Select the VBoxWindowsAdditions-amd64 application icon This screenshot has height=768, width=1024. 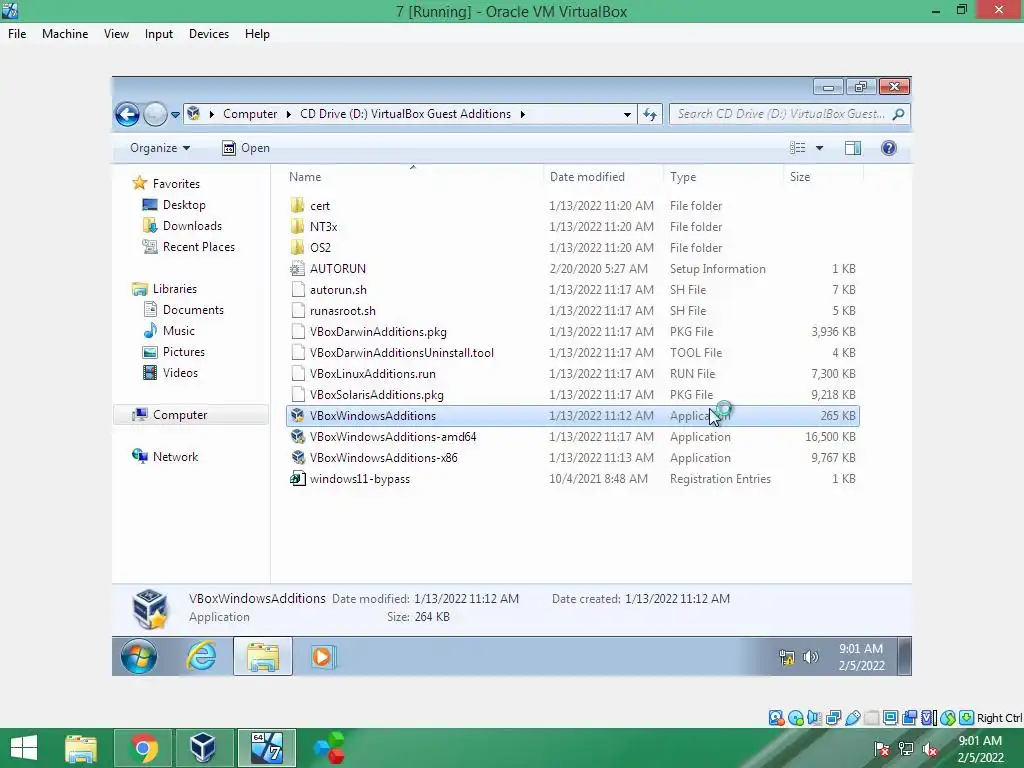[x=298, y=436]
